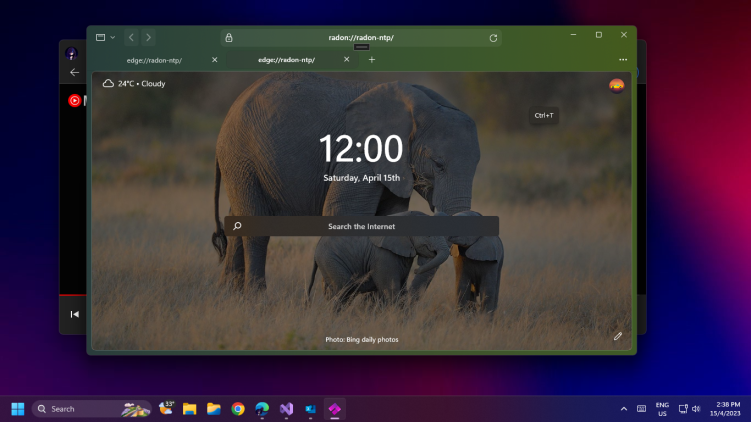Open File Explorer from the taskbar

[x=190, y=409]
